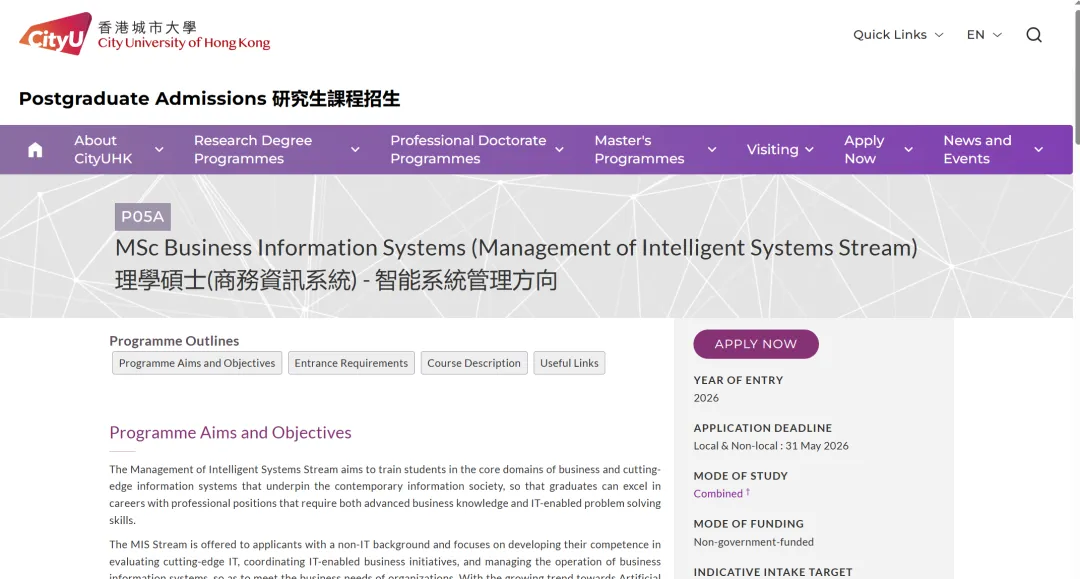Viewport: 1080px width, 579px height.
Task: Open the Visiting menu
Action: [x=780, y=150]
